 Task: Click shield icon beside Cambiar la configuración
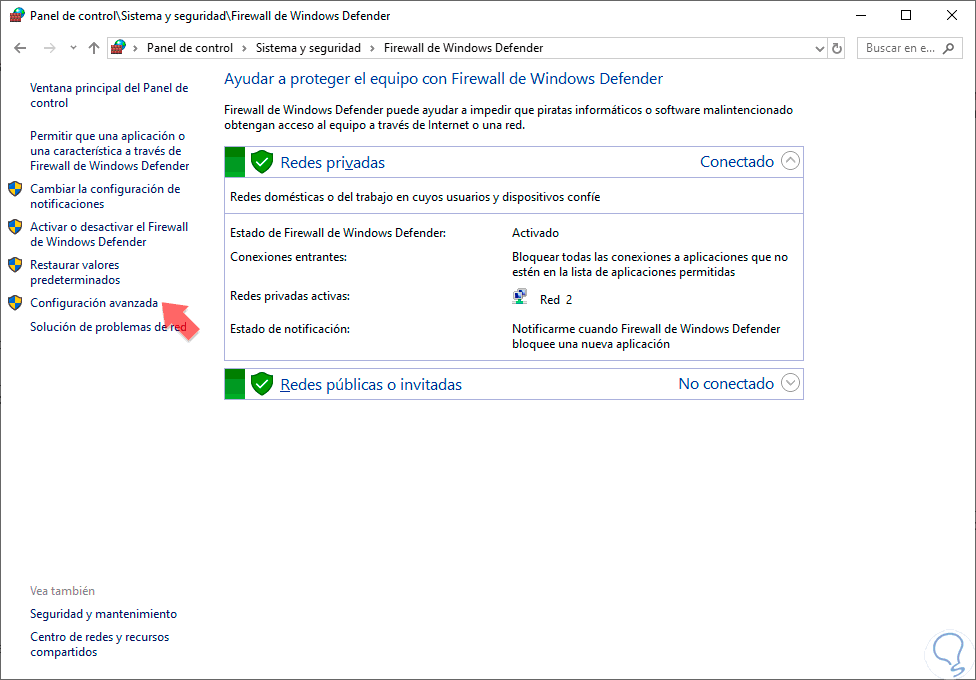[15, 188]
